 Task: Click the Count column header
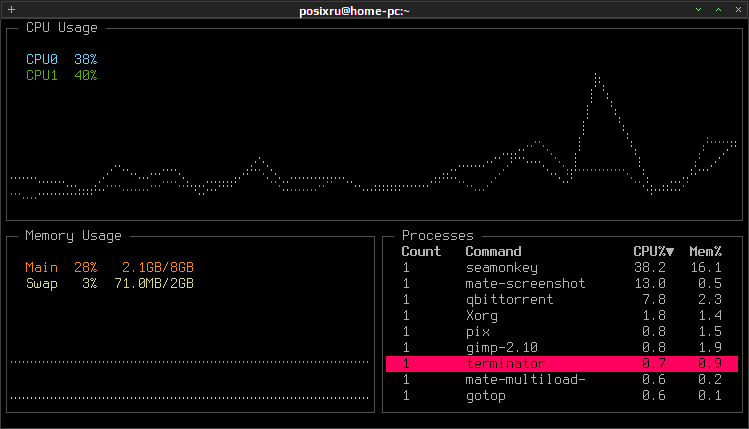coord(421,251)
